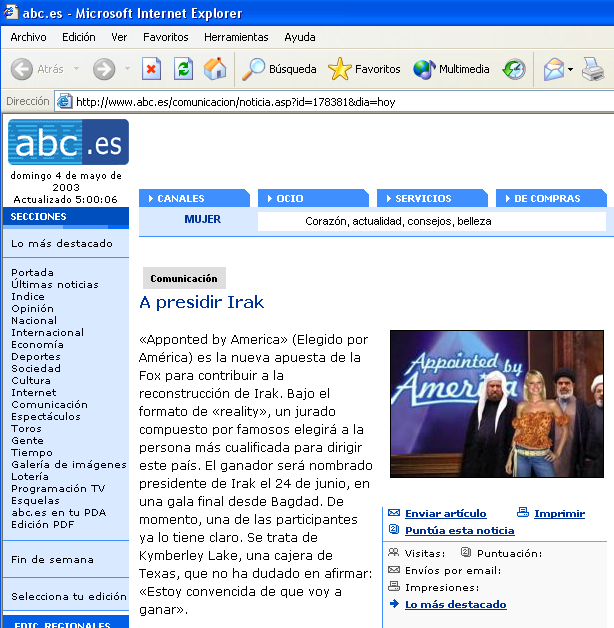Open the Favoritos menu in menu bar
Image resolution: width=614 pixels, height=628 pixels.
[166, 37]
